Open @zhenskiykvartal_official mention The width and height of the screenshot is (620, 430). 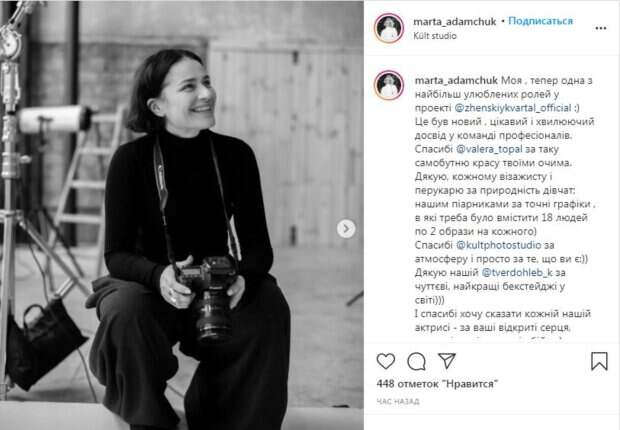[x=513, y=108]
